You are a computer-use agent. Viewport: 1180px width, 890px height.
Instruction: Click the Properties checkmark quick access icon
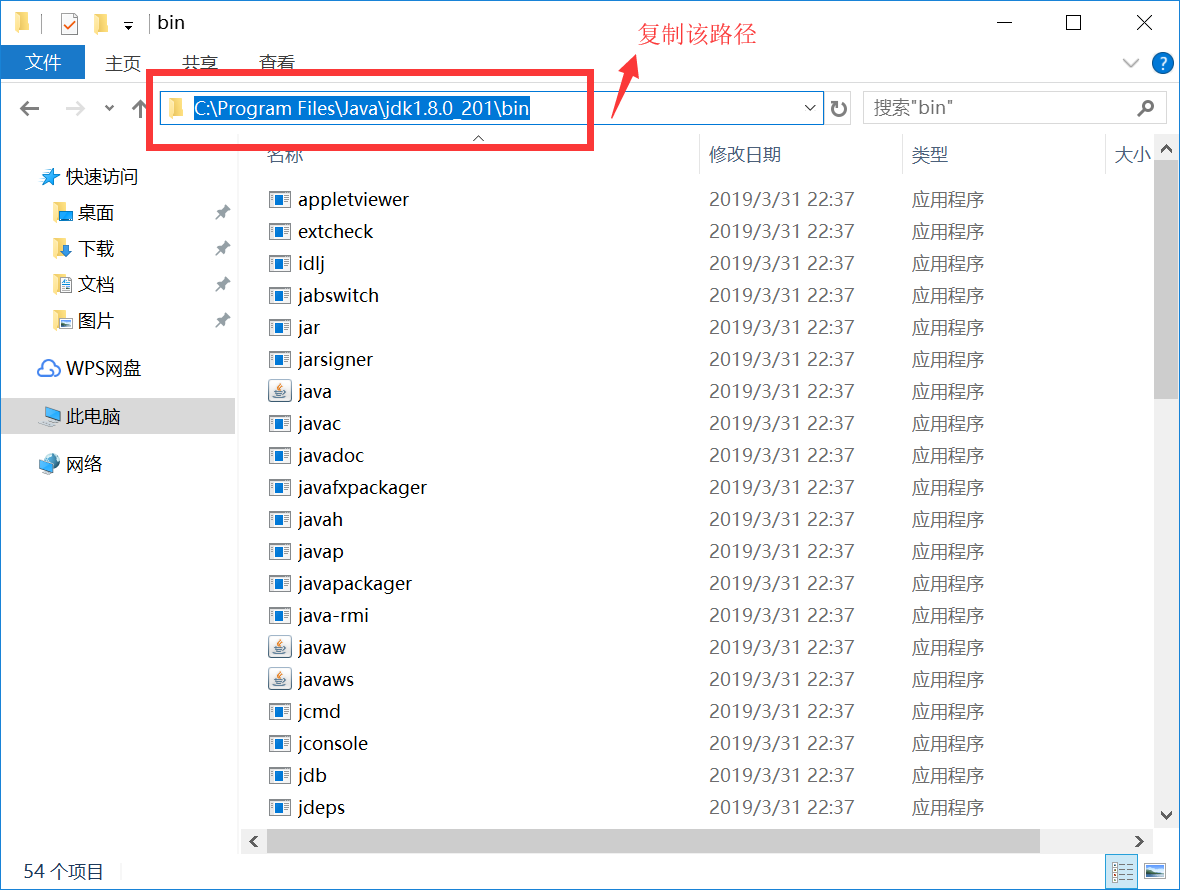(x=69, y=24)
